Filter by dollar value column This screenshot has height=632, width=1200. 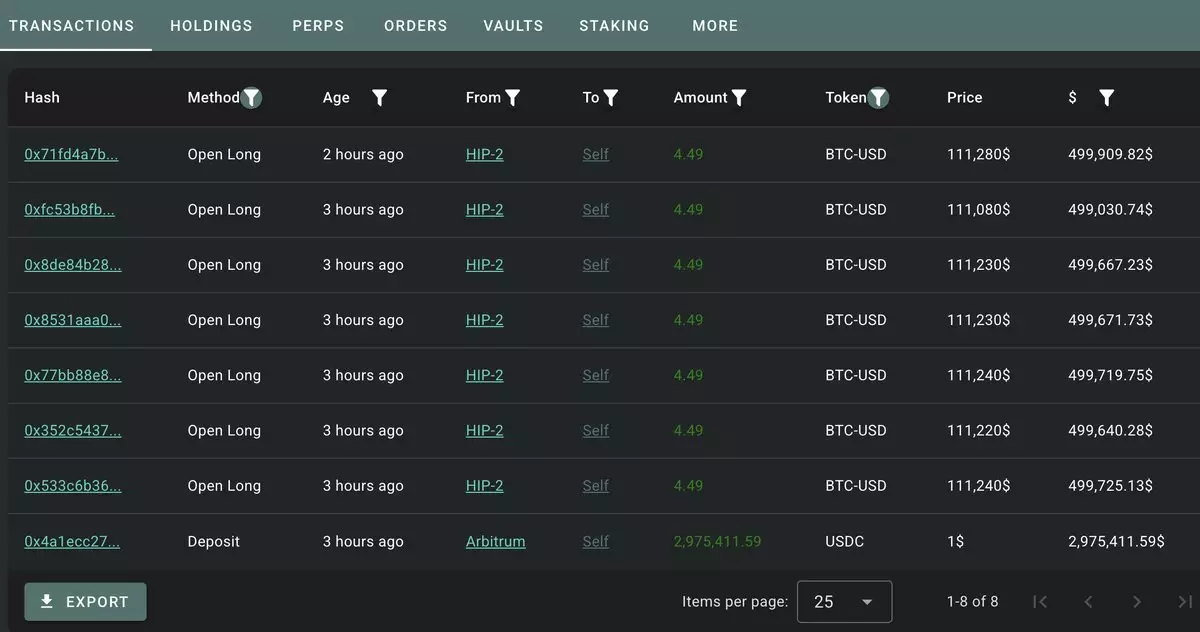[1106, 97]
